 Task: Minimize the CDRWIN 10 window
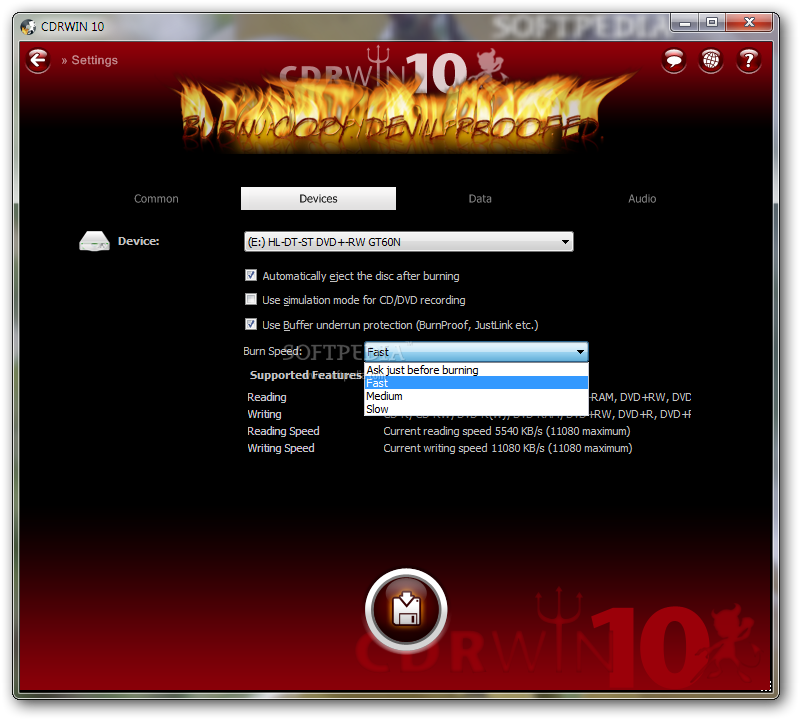pos(685,23)
